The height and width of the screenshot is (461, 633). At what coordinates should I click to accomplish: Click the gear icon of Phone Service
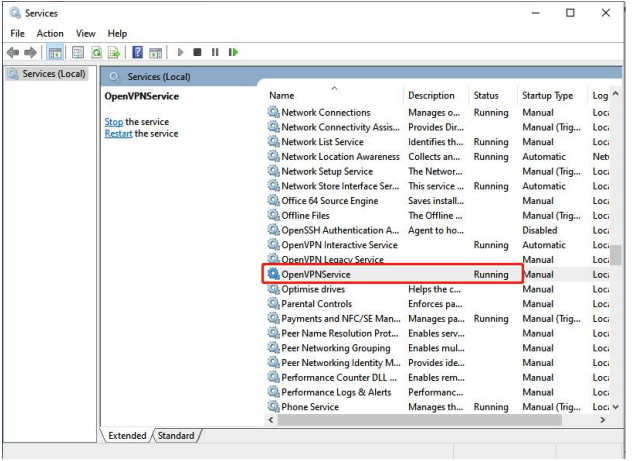pos(273,406)
